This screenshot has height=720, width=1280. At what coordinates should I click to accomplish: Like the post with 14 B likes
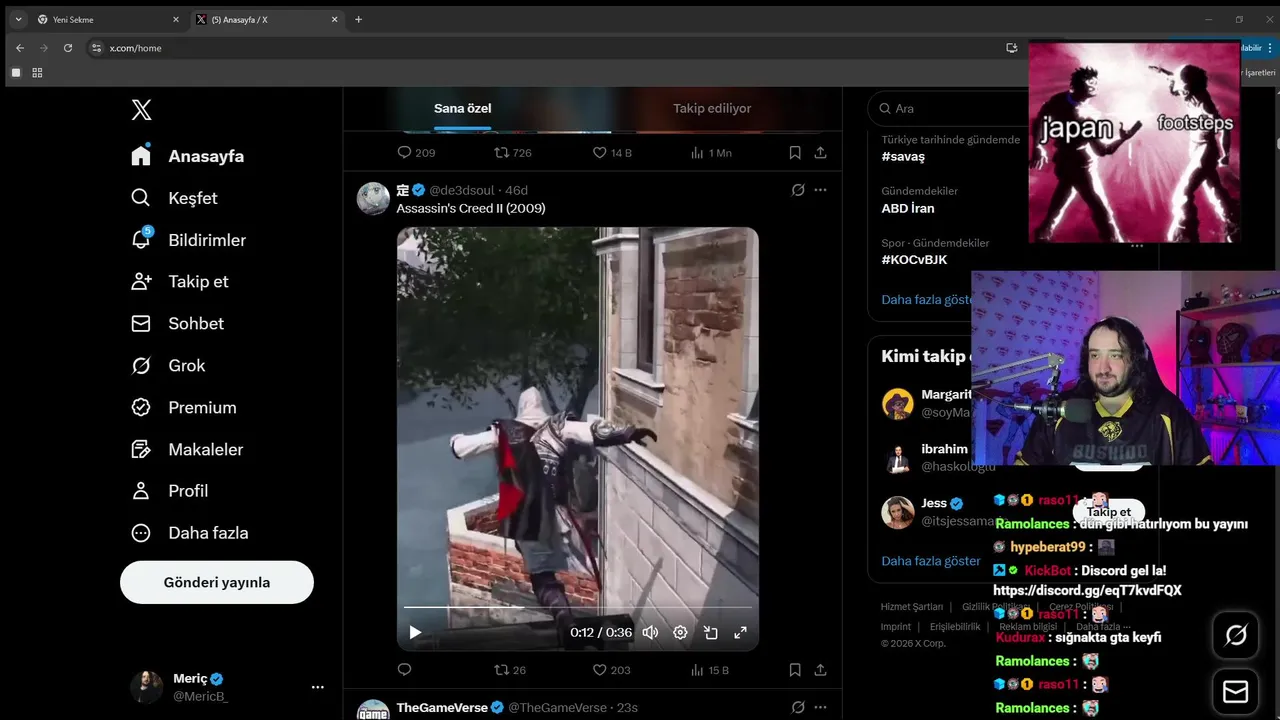[612, 153]
